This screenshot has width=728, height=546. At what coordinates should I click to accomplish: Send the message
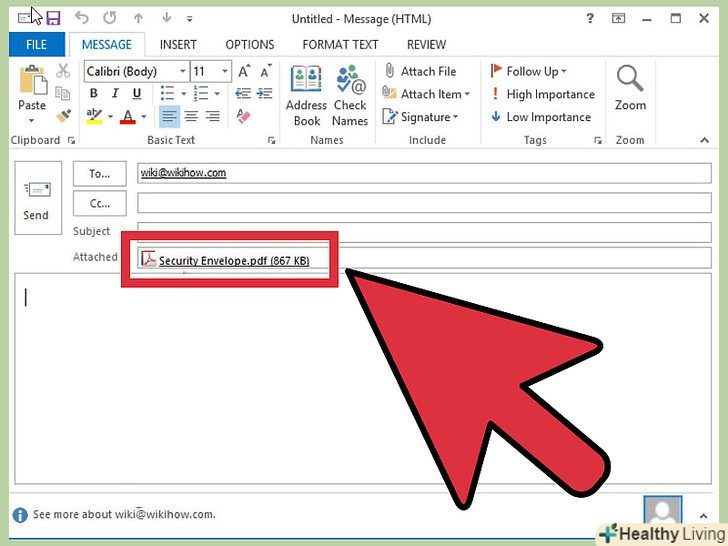(x=38, y=198)
